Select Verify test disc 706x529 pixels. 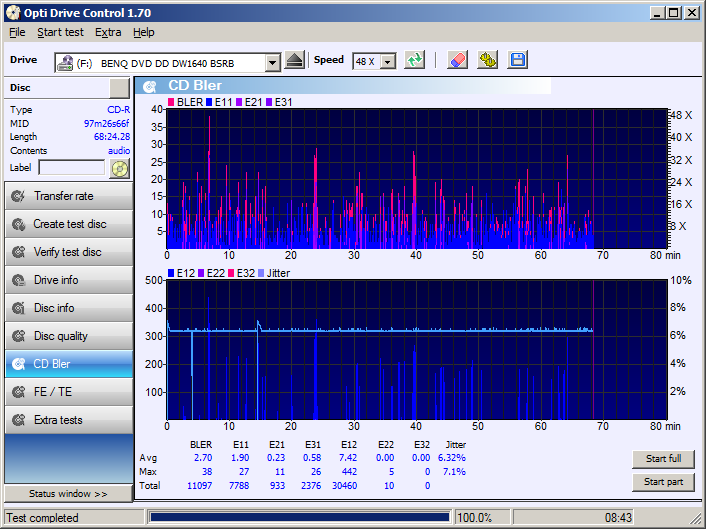68,252
